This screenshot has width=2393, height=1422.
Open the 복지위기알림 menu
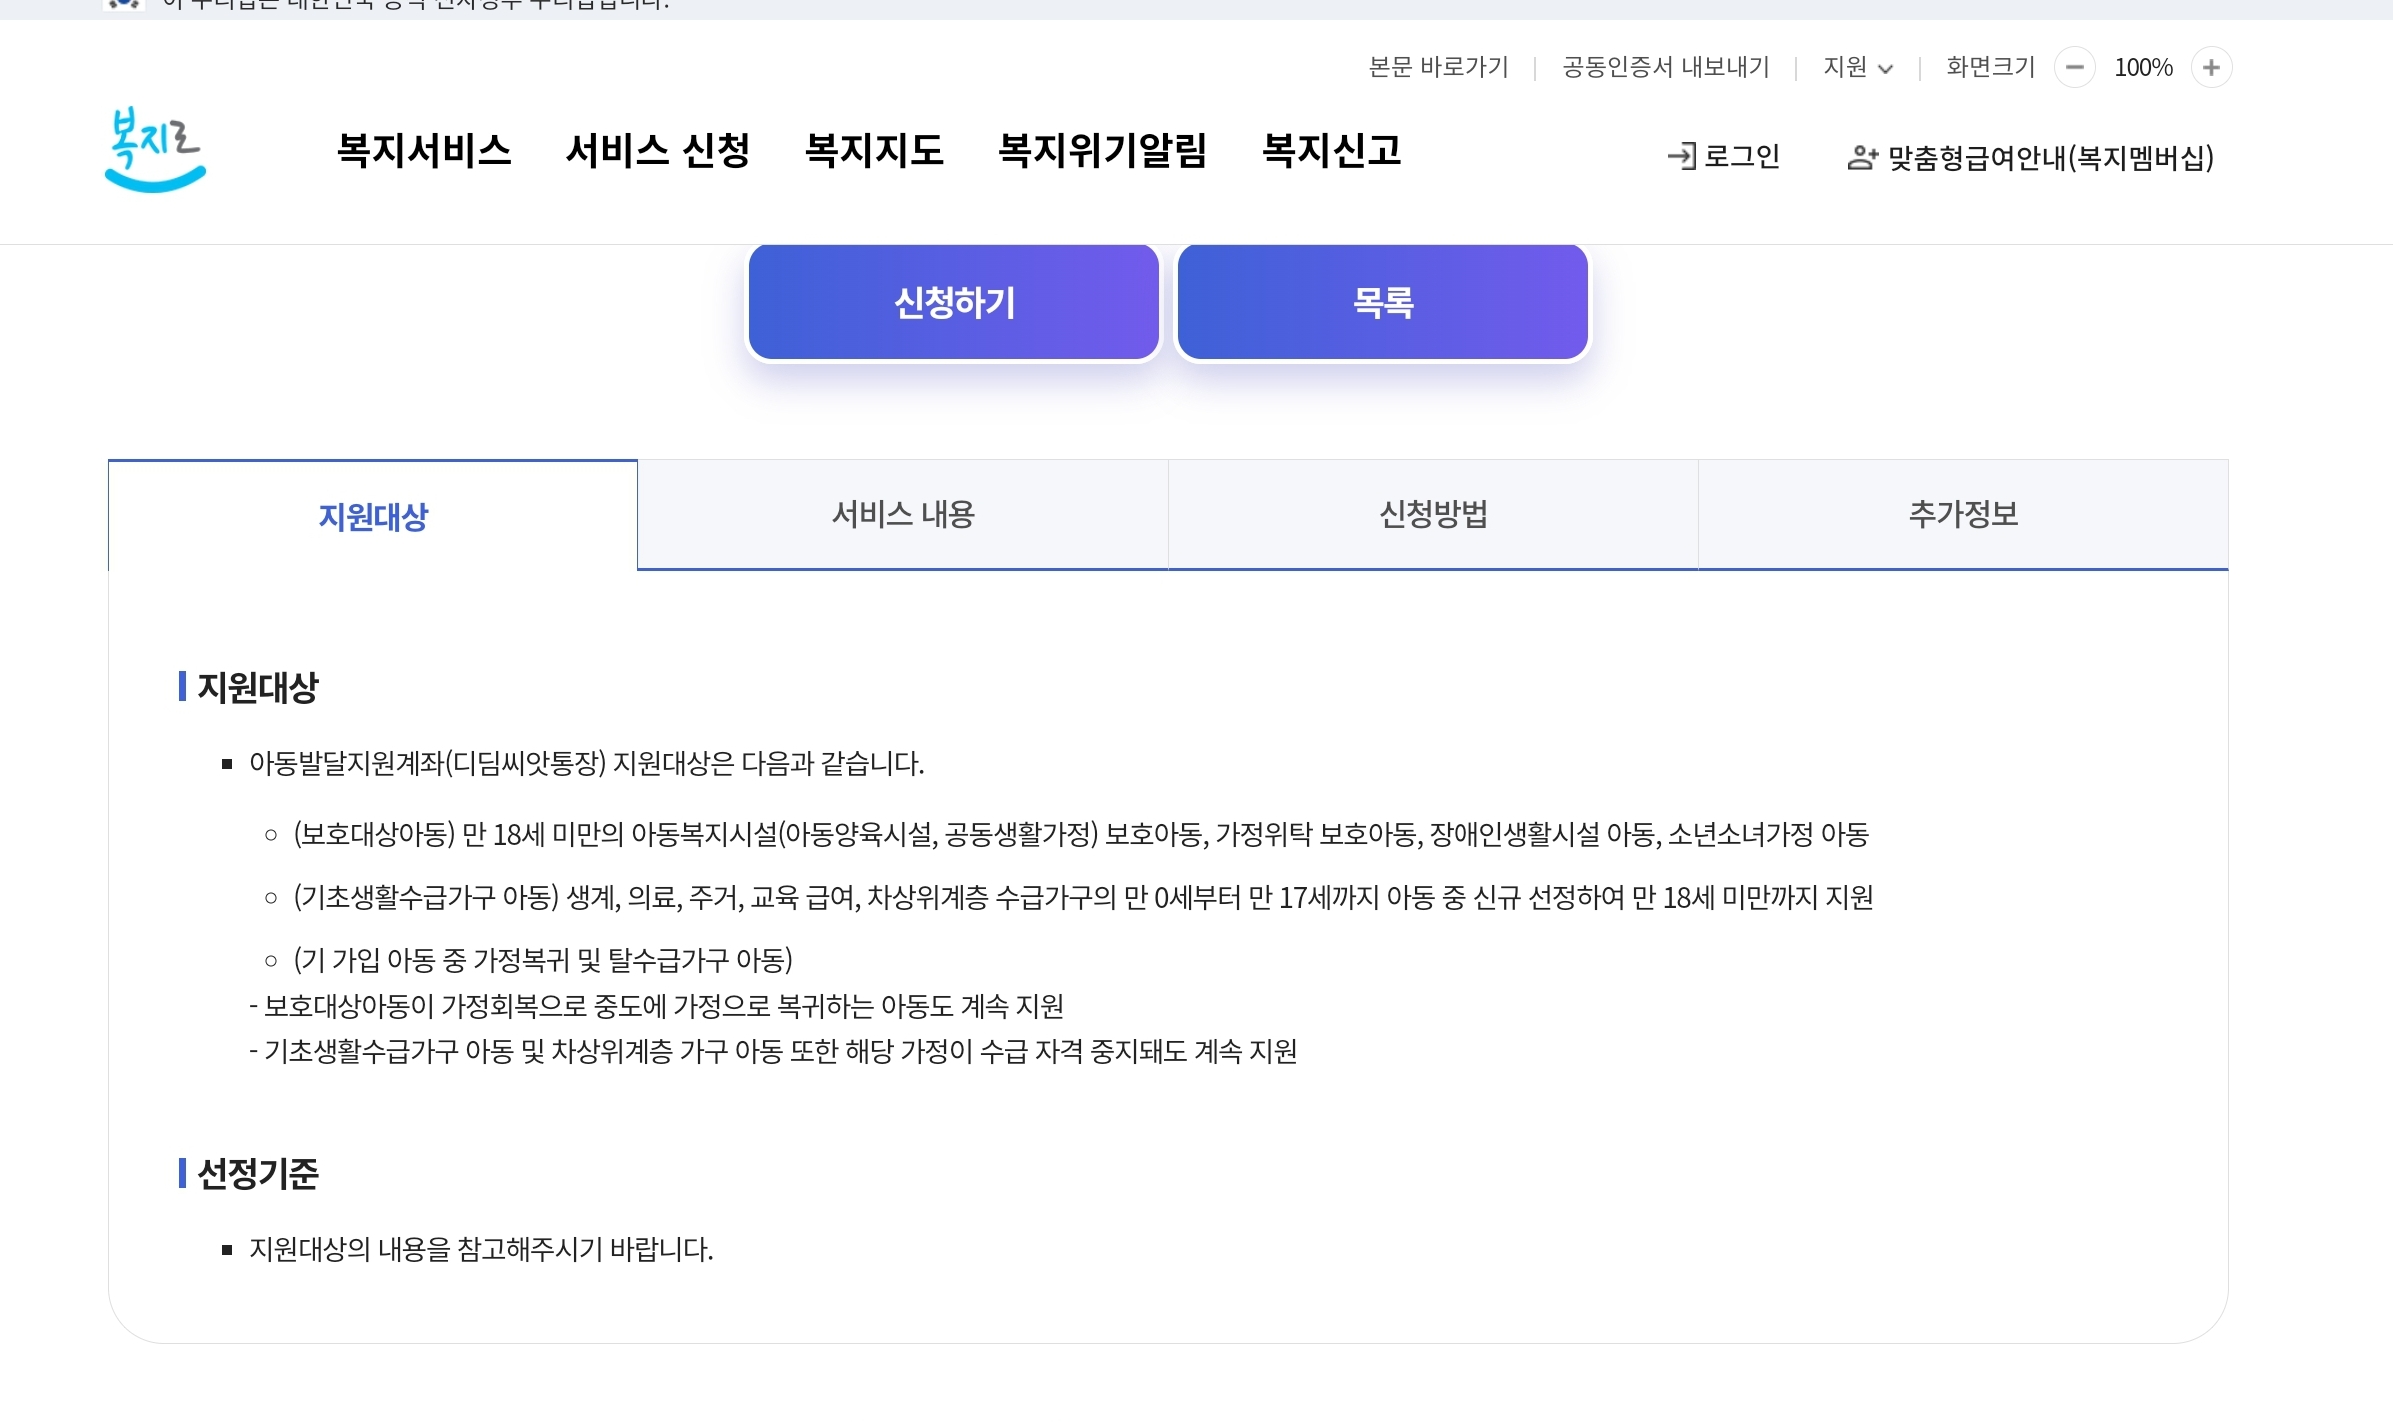coord(1102,151)
